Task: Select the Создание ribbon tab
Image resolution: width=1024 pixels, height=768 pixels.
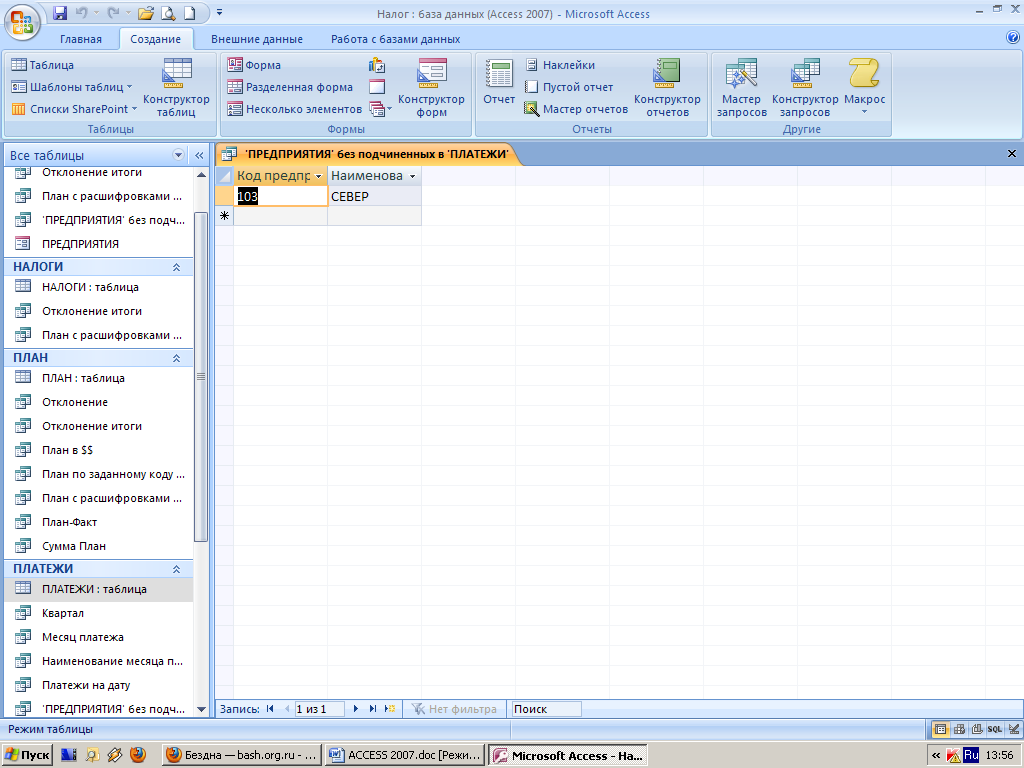Action: (x=155, y=39)
